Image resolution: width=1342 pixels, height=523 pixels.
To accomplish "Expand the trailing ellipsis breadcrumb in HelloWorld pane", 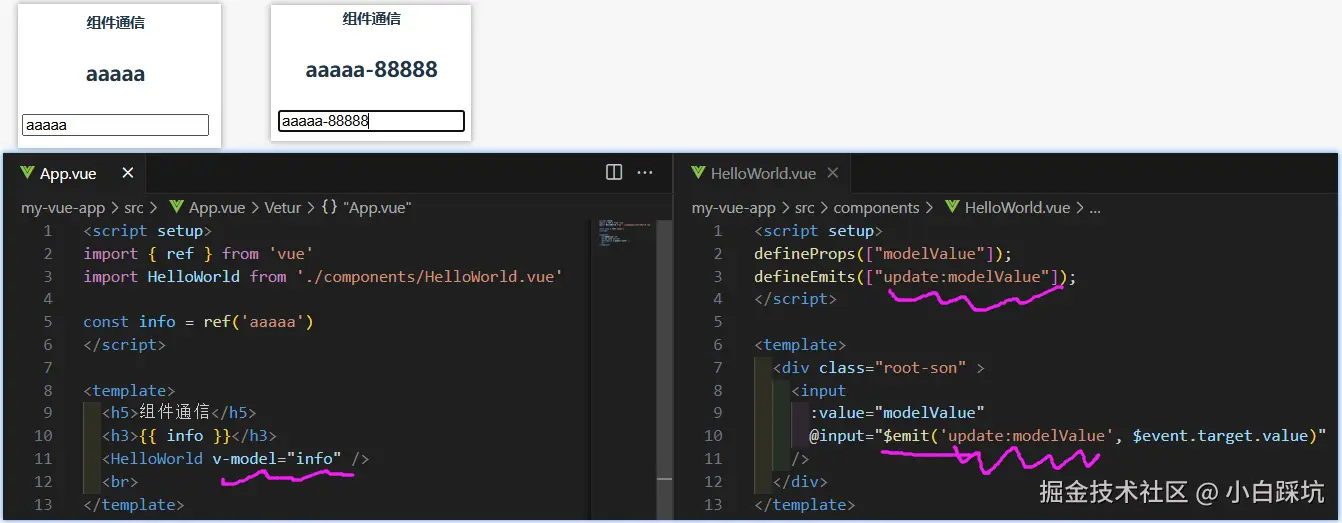I will point(1094,208).
